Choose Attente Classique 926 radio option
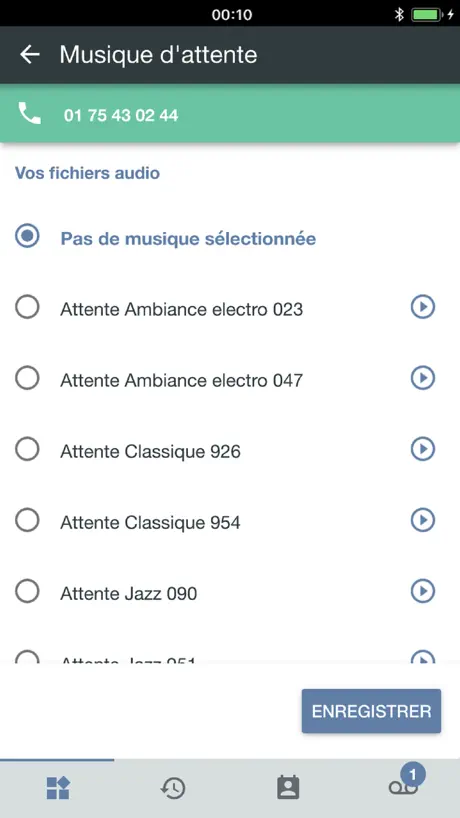The height and width of the screenshot is (818, 460). [27, 449]
